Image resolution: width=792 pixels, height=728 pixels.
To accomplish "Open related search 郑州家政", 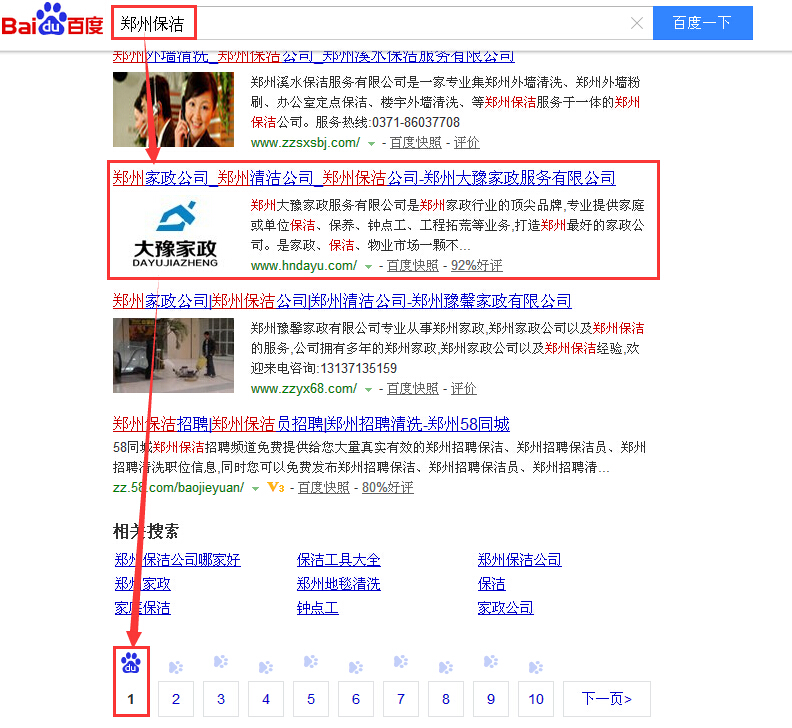I will point(142,584).
